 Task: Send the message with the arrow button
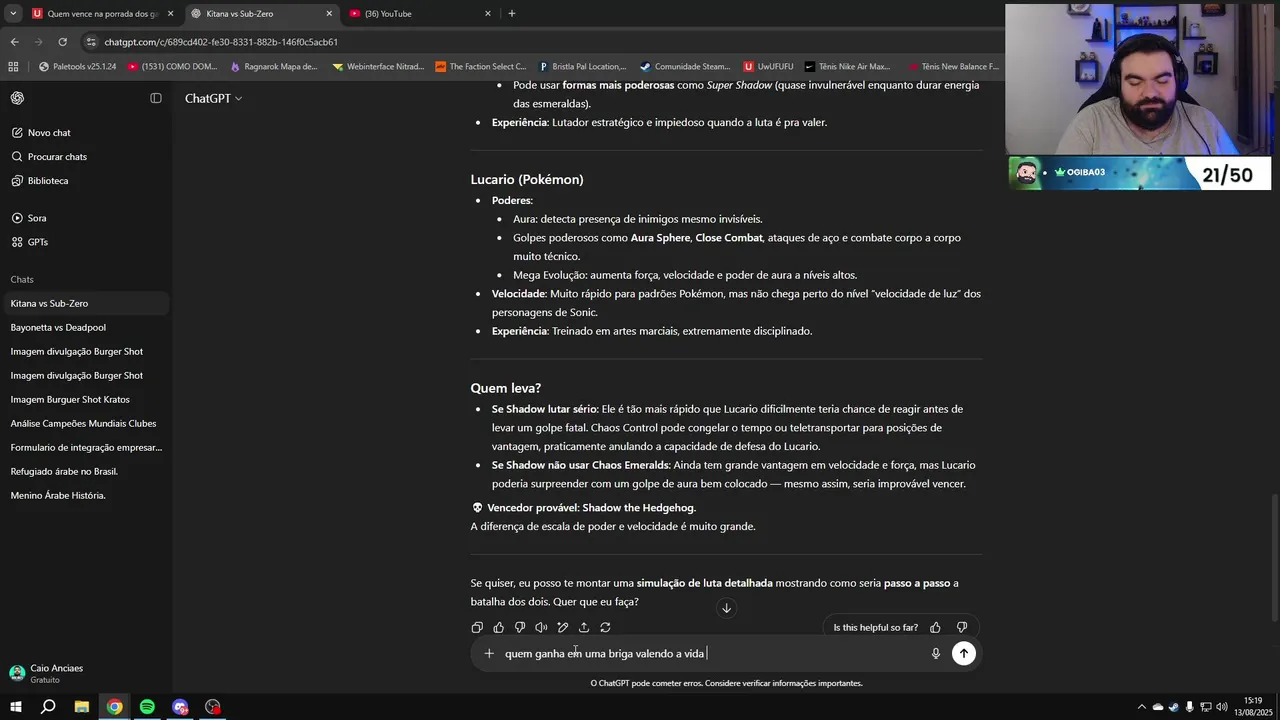[x=964, y=653]
